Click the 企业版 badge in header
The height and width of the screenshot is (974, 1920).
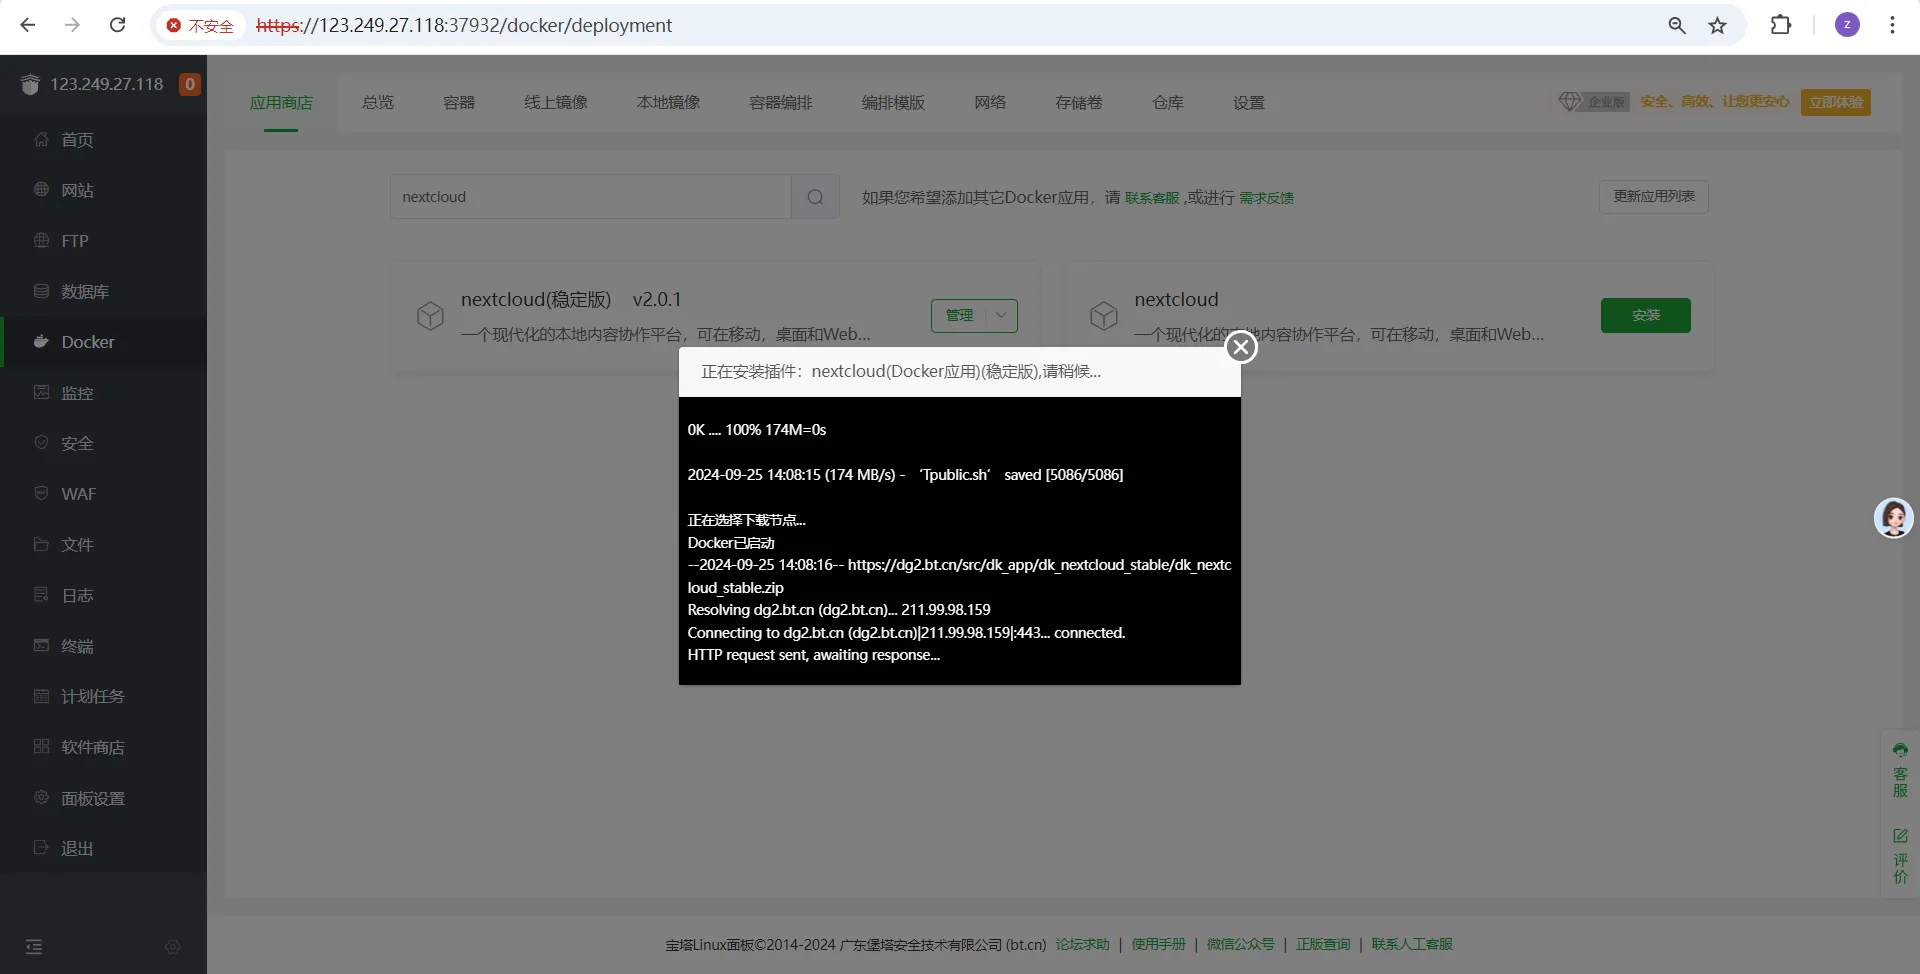pyautogui.click(x=1594, y=101)
